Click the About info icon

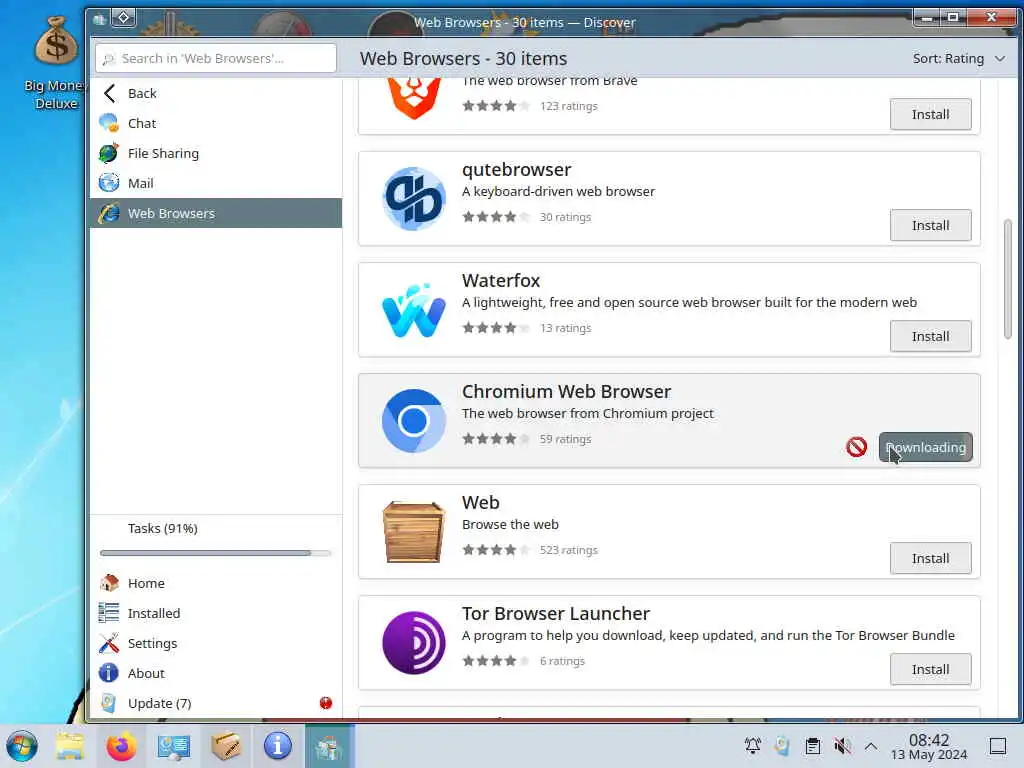(x=109, y=673)
